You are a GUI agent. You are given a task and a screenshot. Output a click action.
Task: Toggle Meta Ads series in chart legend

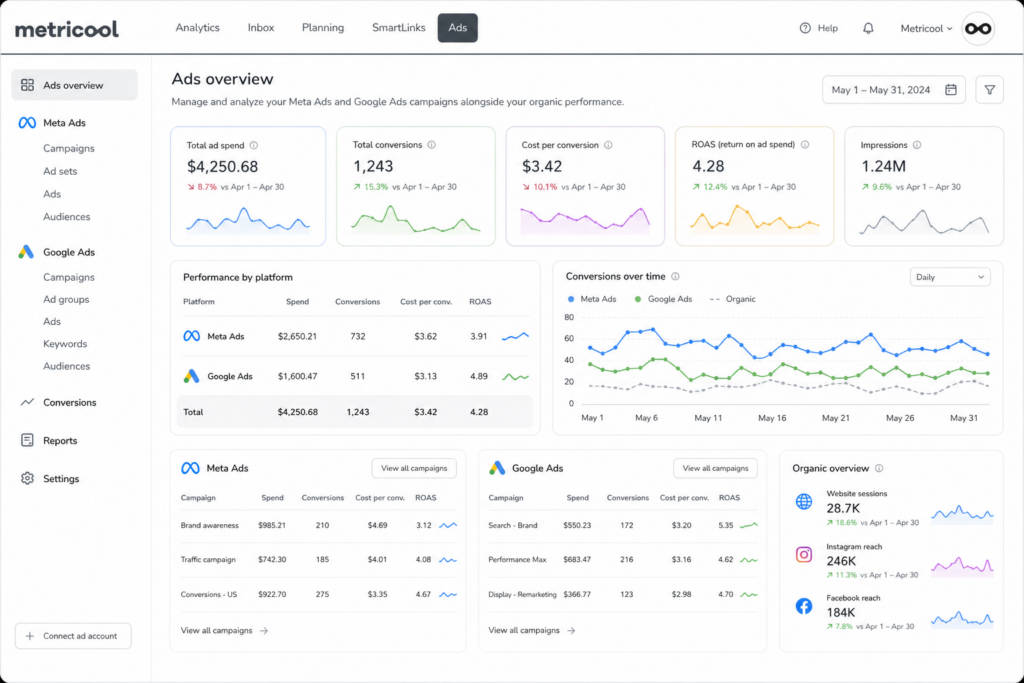[592, 299]
